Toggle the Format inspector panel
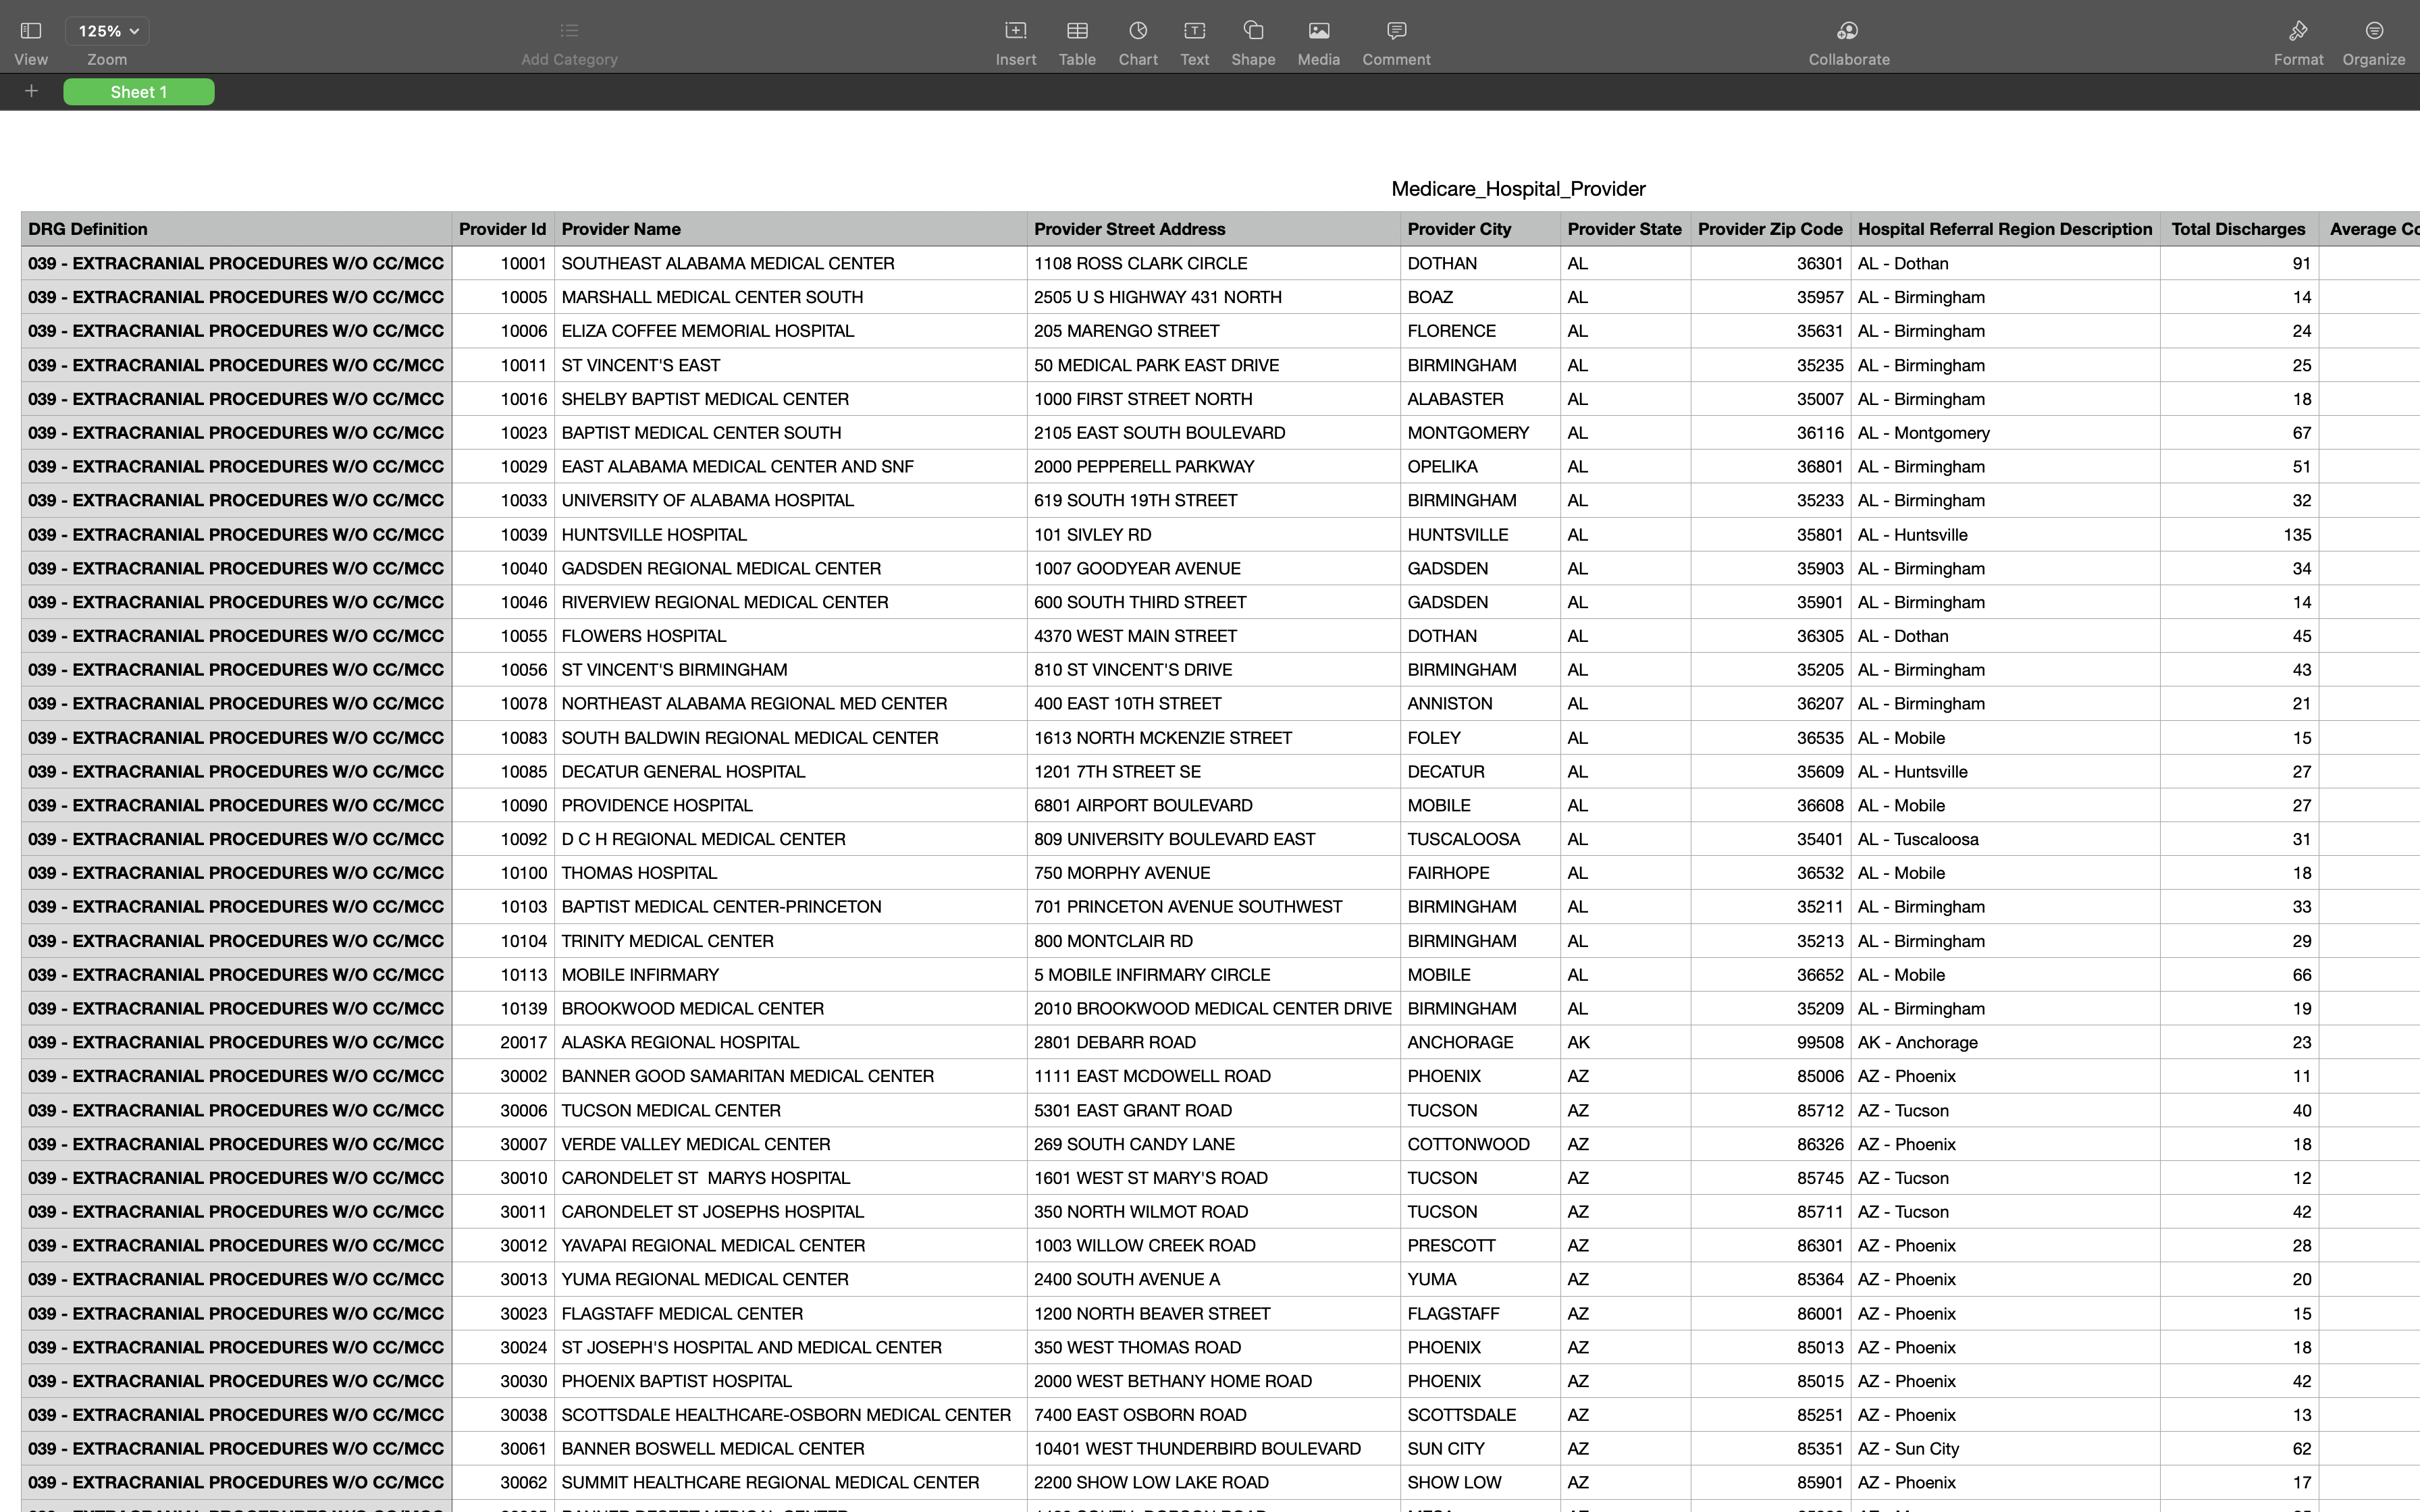The image size is (2420, 1512). point(2298,31)
